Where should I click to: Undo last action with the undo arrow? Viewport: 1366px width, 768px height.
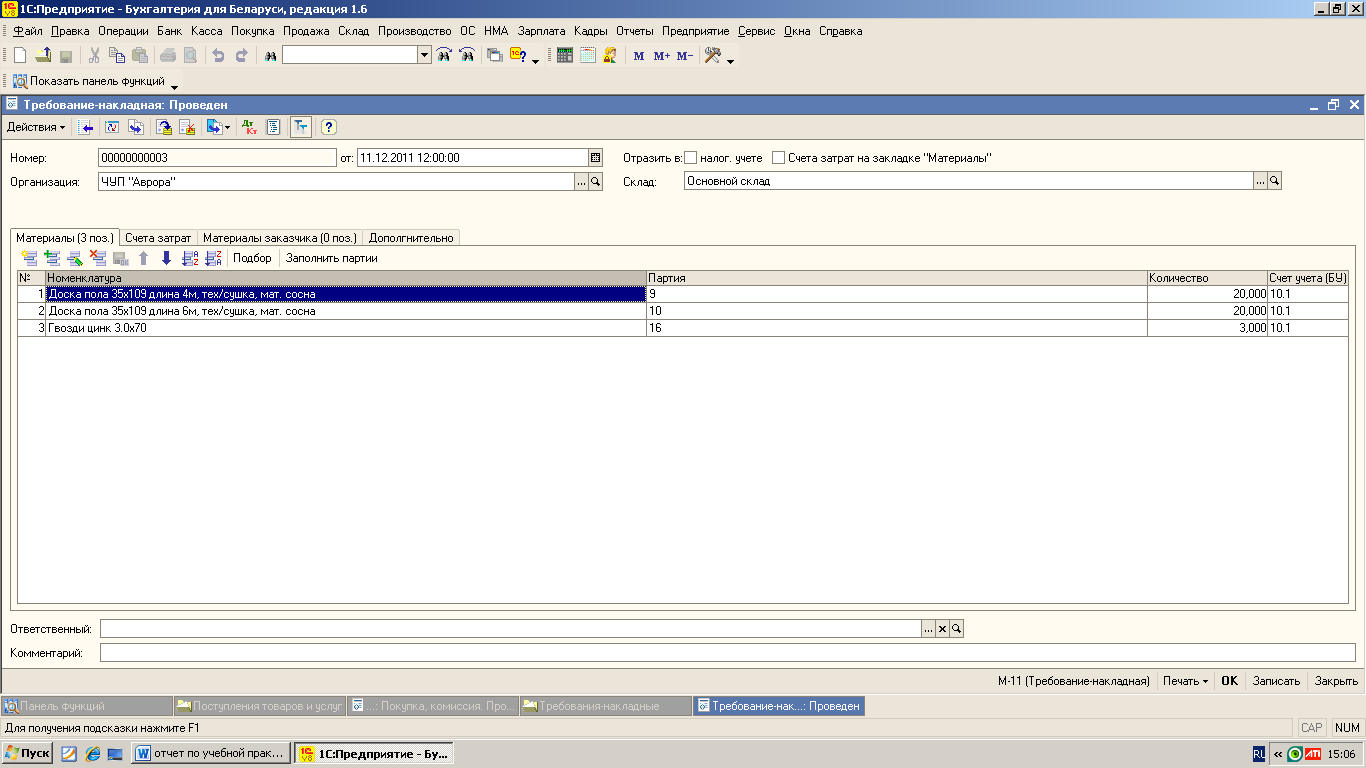tap(217, 56)
